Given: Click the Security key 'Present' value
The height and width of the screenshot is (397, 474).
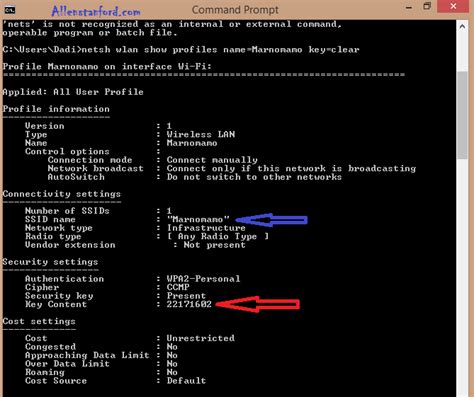Looking at the screenshot, I should 186,296.
